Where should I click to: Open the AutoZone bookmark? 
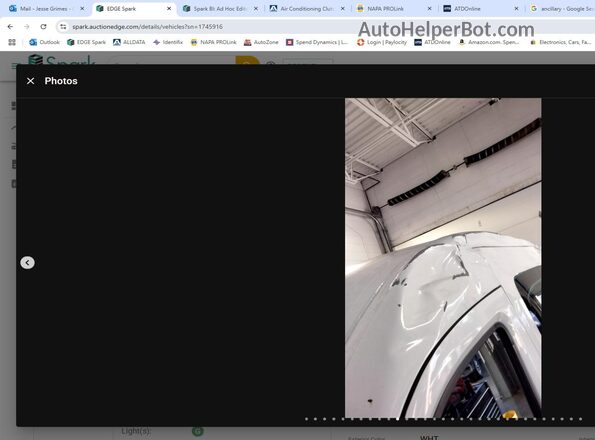[x=261, y=42]
